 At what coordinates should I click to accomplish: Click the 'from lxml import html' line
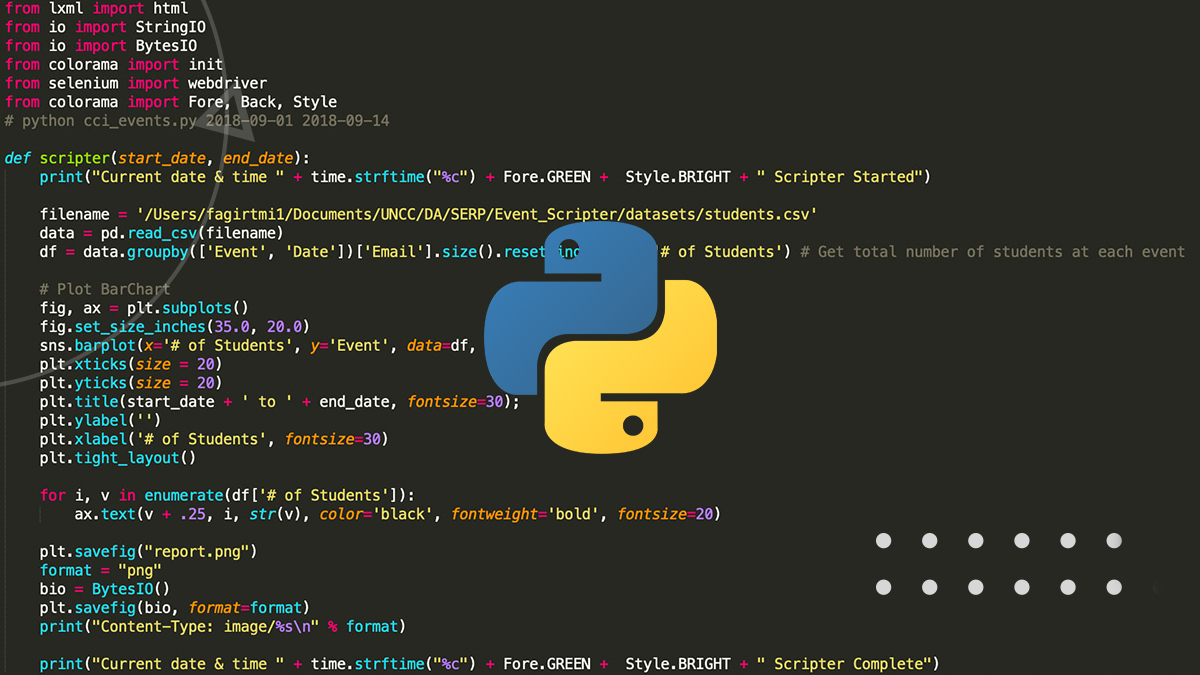96,8
